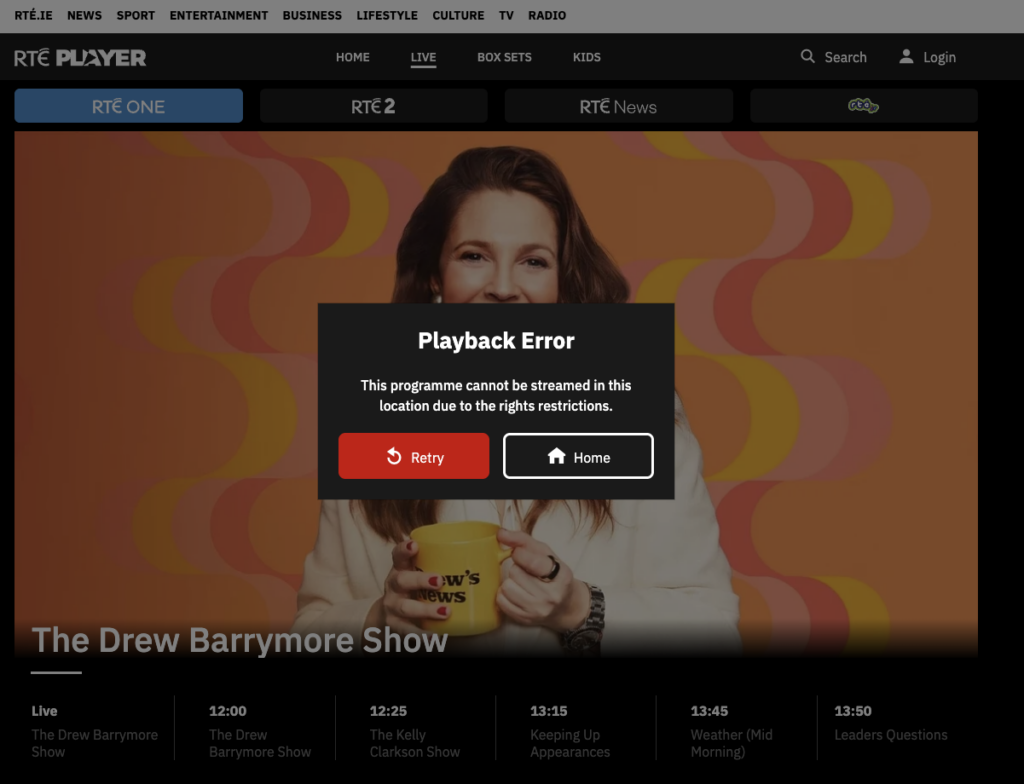Open BOX SETS section
Screen dimensions: 1024x784
tap(504, 57)
